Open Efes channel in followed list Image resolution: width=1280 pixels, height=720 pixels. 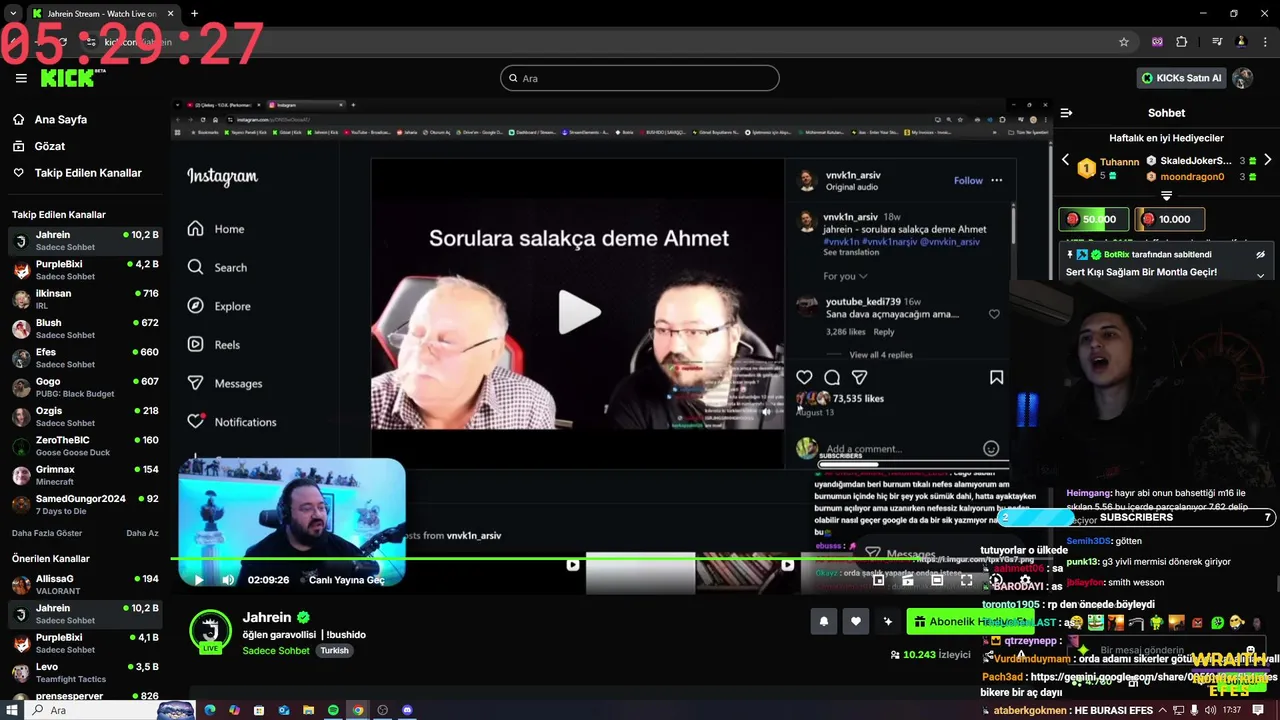85,358
